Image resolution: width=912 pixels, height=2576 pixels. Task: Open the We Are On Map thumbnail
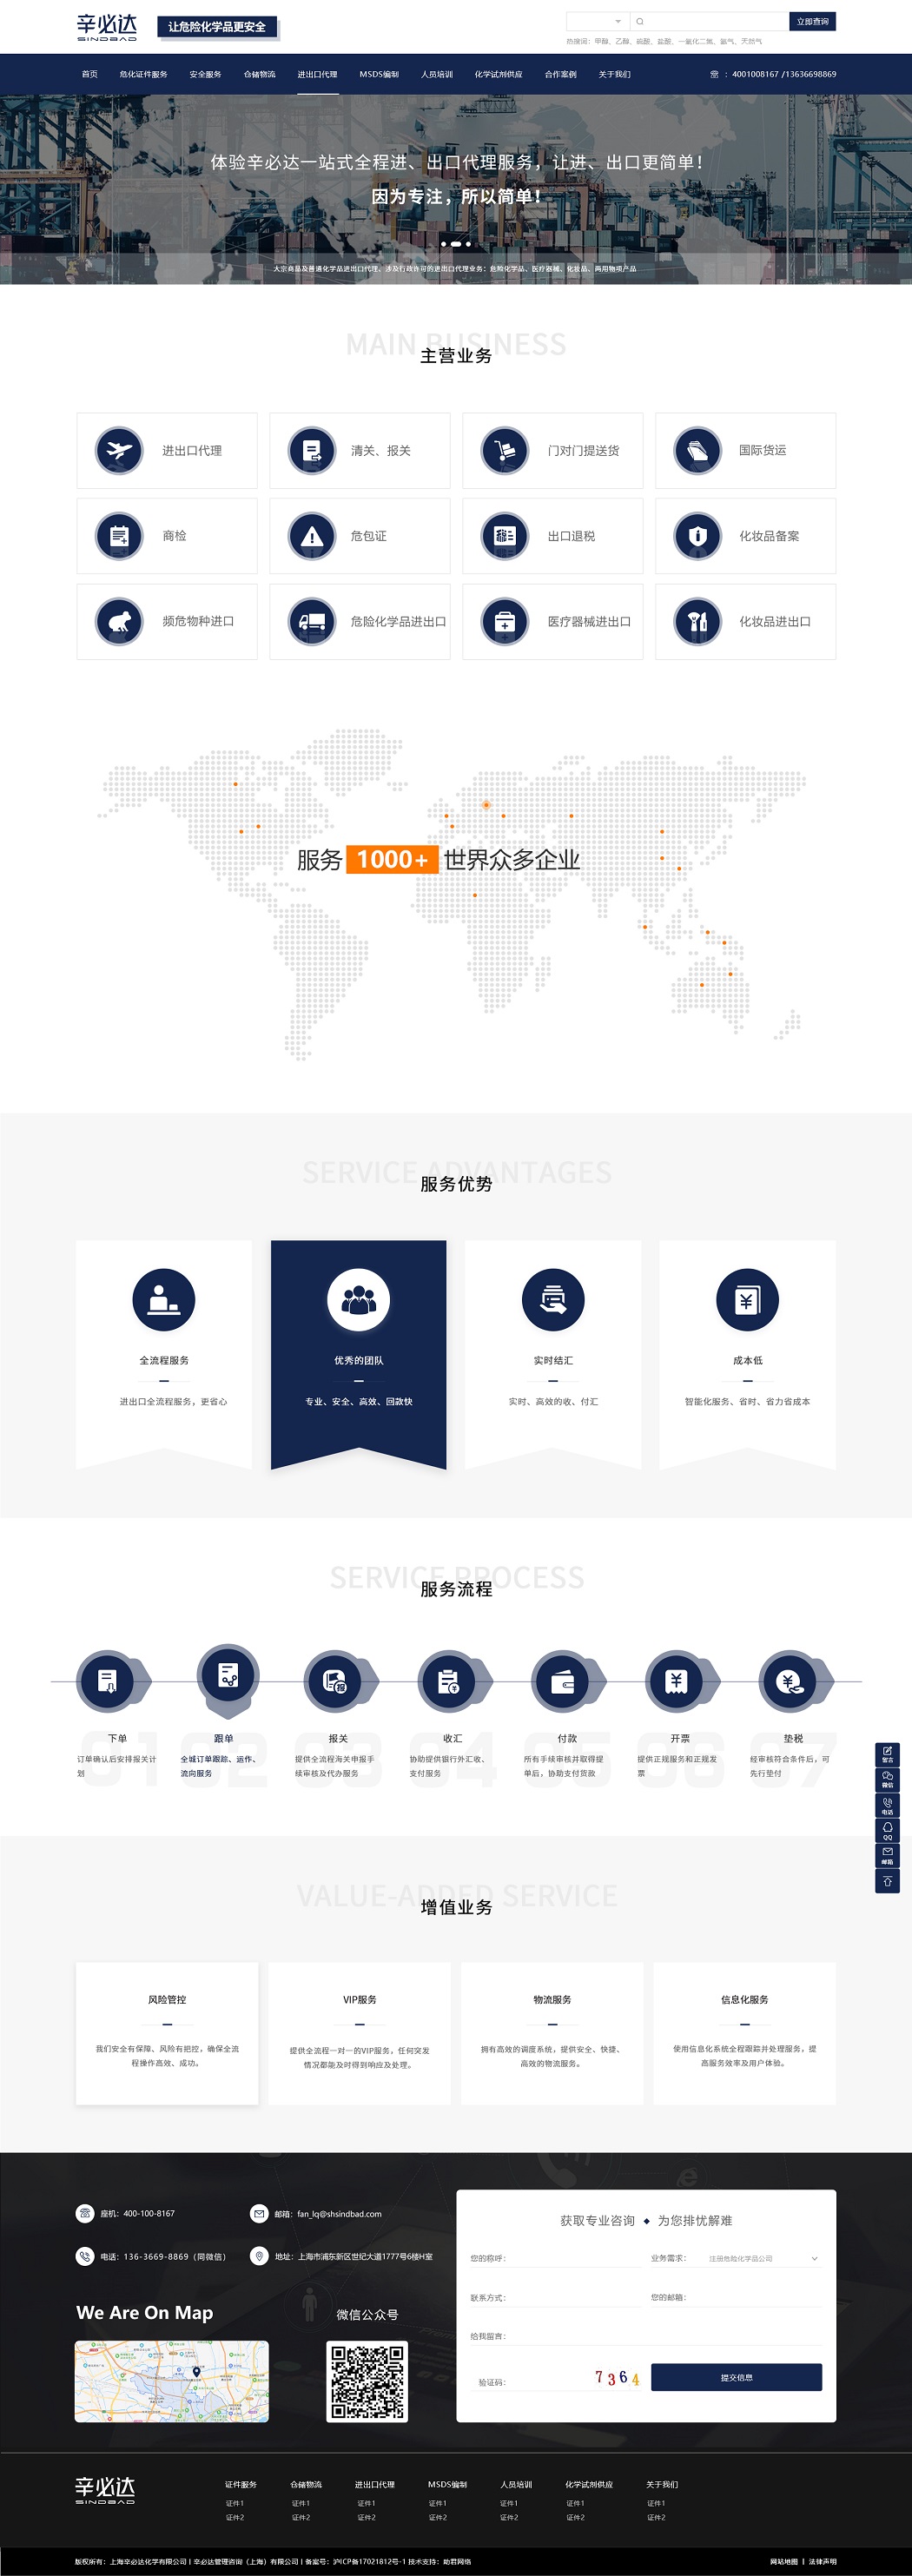(x=172, y=2381)
